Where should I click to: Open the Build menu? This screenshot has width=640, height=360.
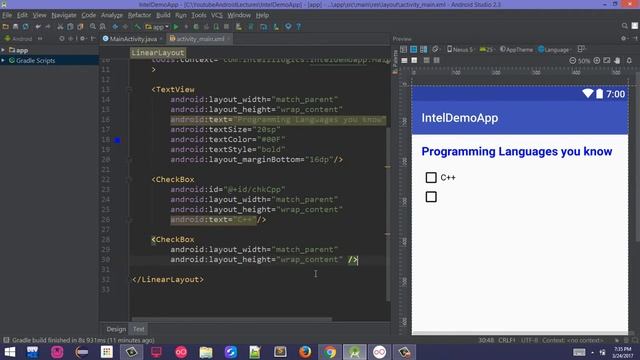(163, 15)
